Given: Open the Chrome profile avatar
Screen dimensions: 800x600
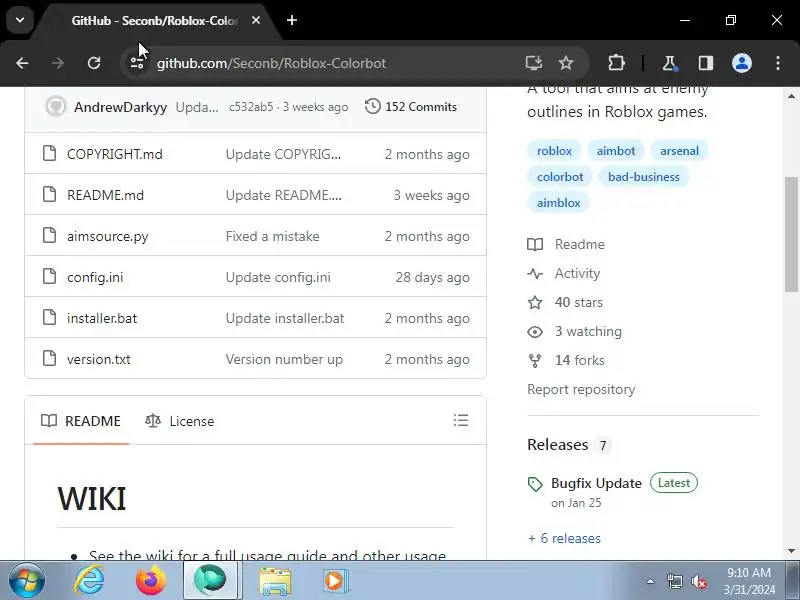Looking at the screenshot, I should pos(742,63).
